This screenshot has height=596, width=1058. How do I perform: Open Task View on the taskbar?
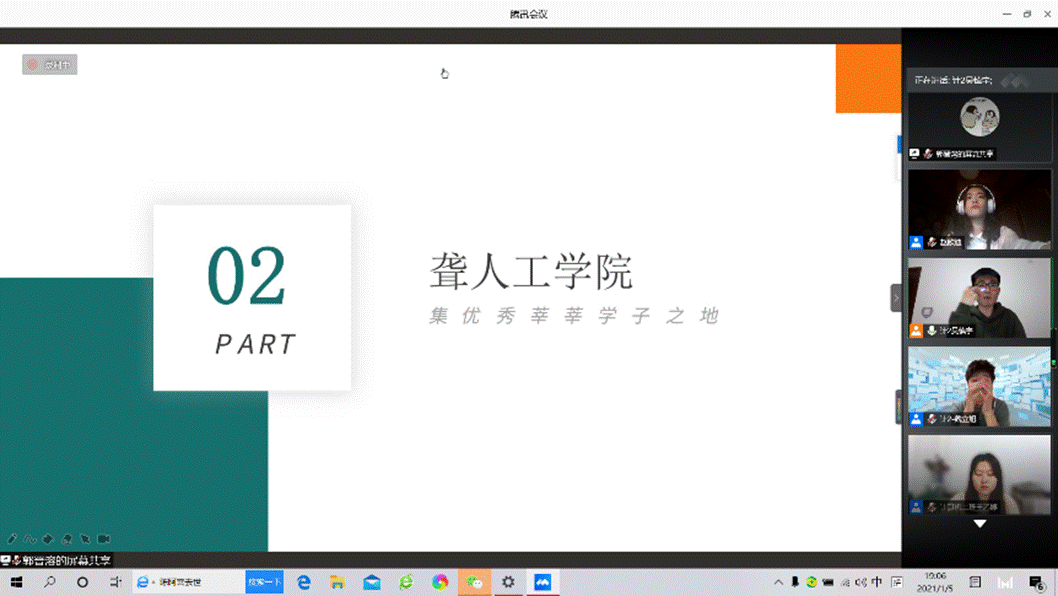(x=115, y=582)
